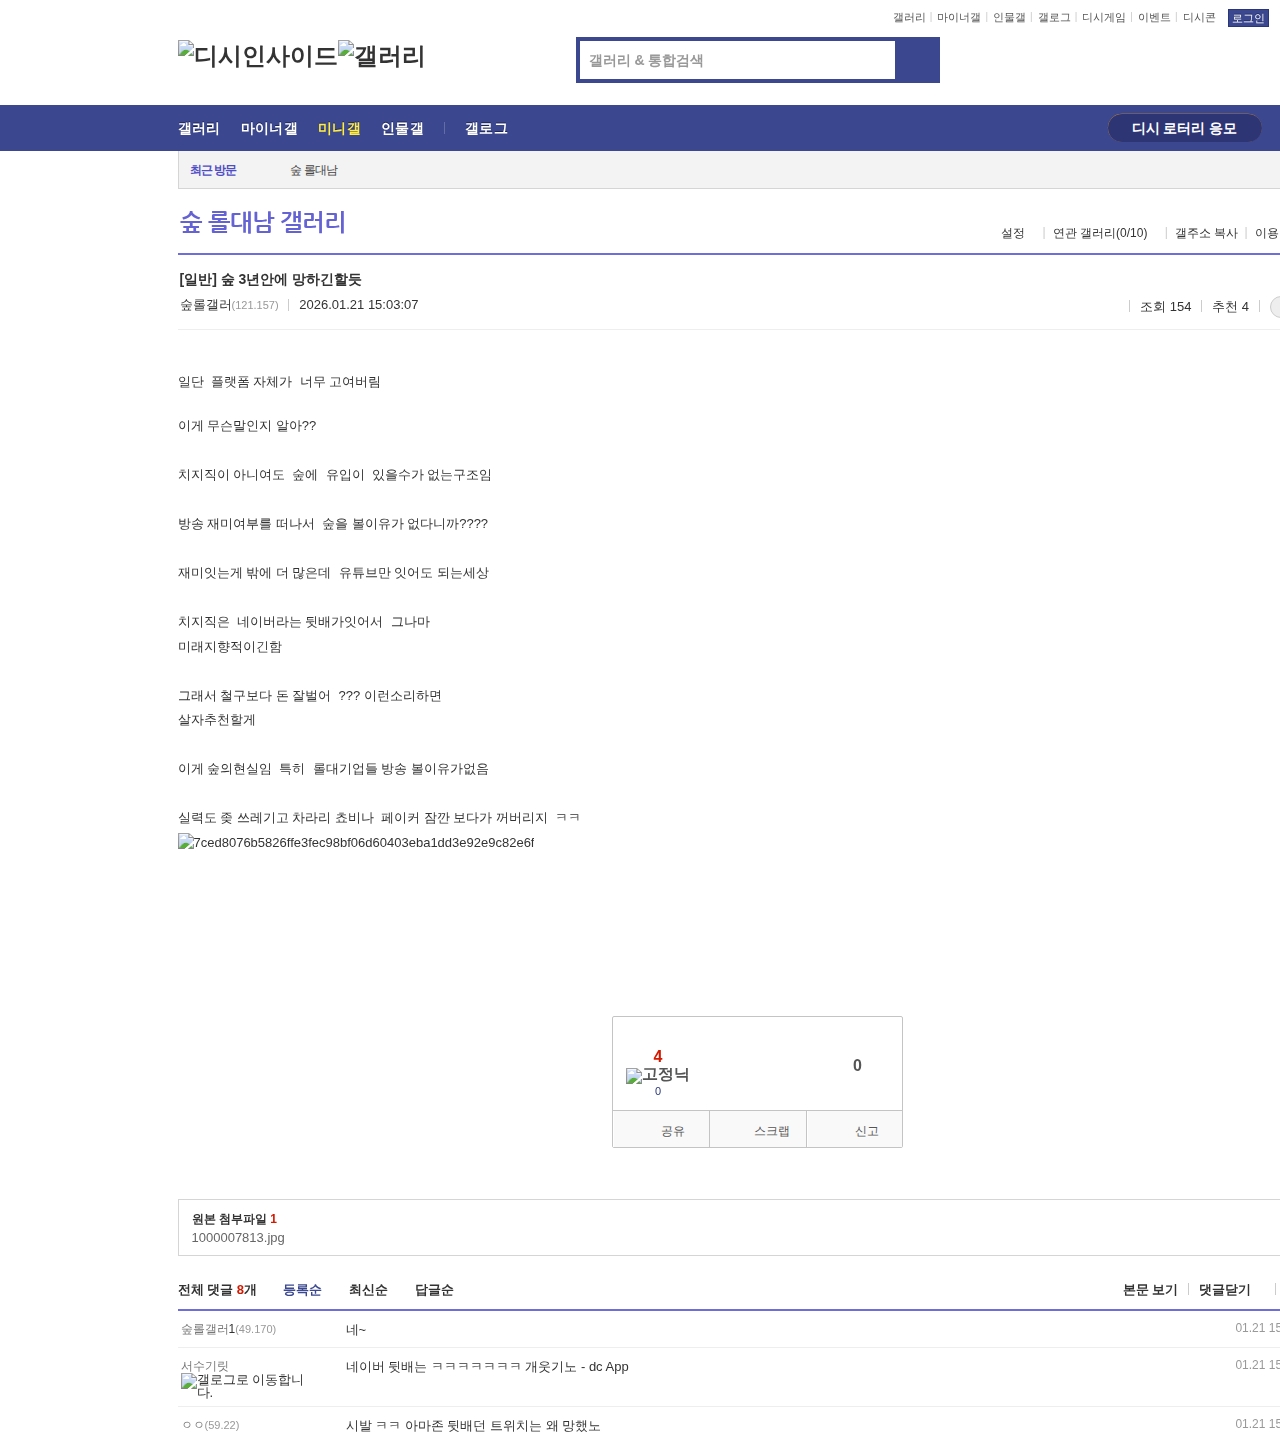Click the search button beside search field
Screen dimensions: 1280x1440
917,60
